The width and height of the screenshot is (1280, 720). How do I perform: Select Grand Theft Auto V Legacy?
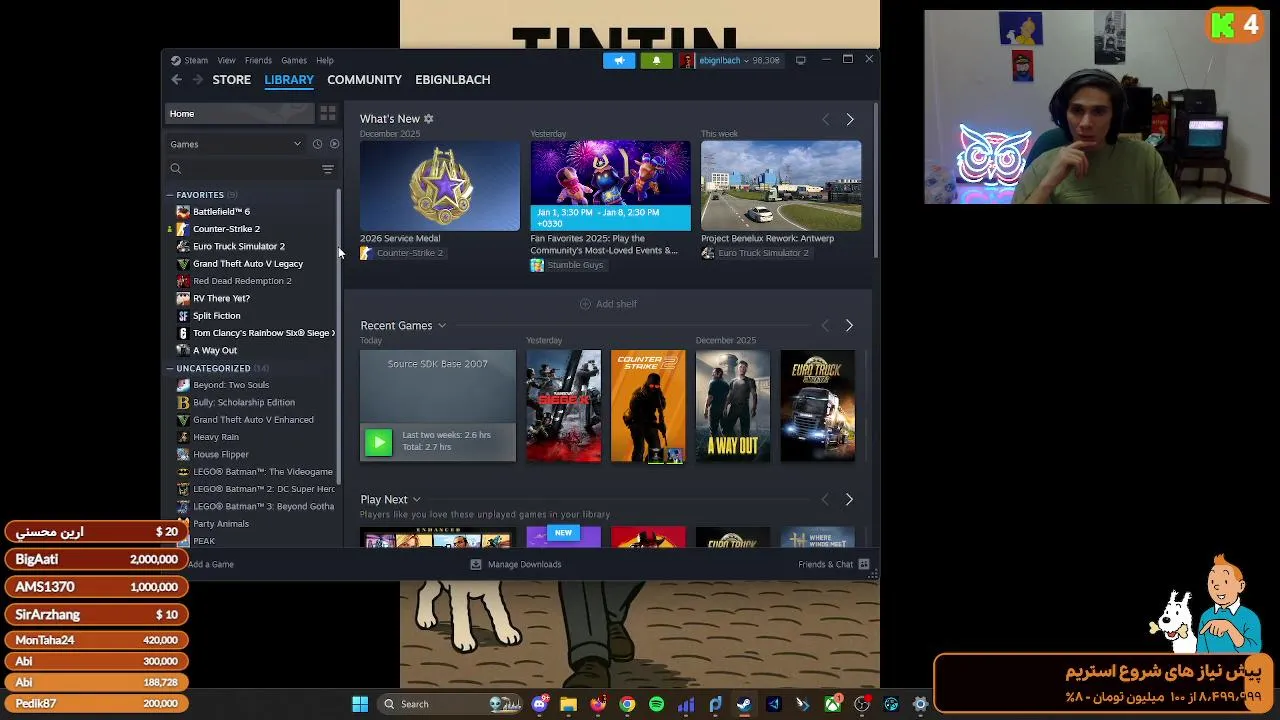pos(247,264)
